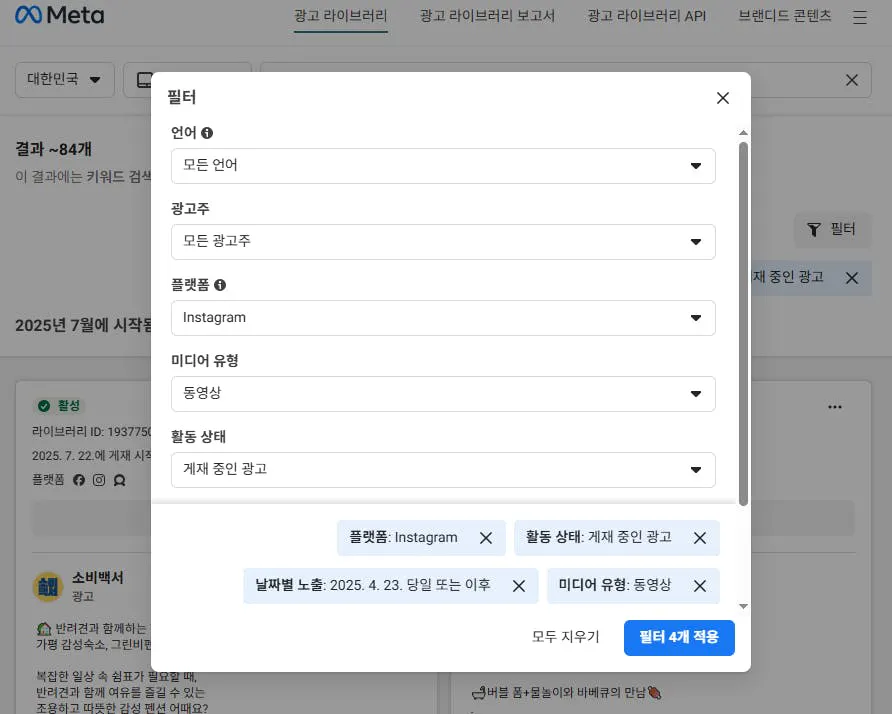This screenshot has width=892, height=714.
Task: Remove the 활동 상태: 게재 중인 광고 chip
Action: pyautogui.click(x=700, y=538)
